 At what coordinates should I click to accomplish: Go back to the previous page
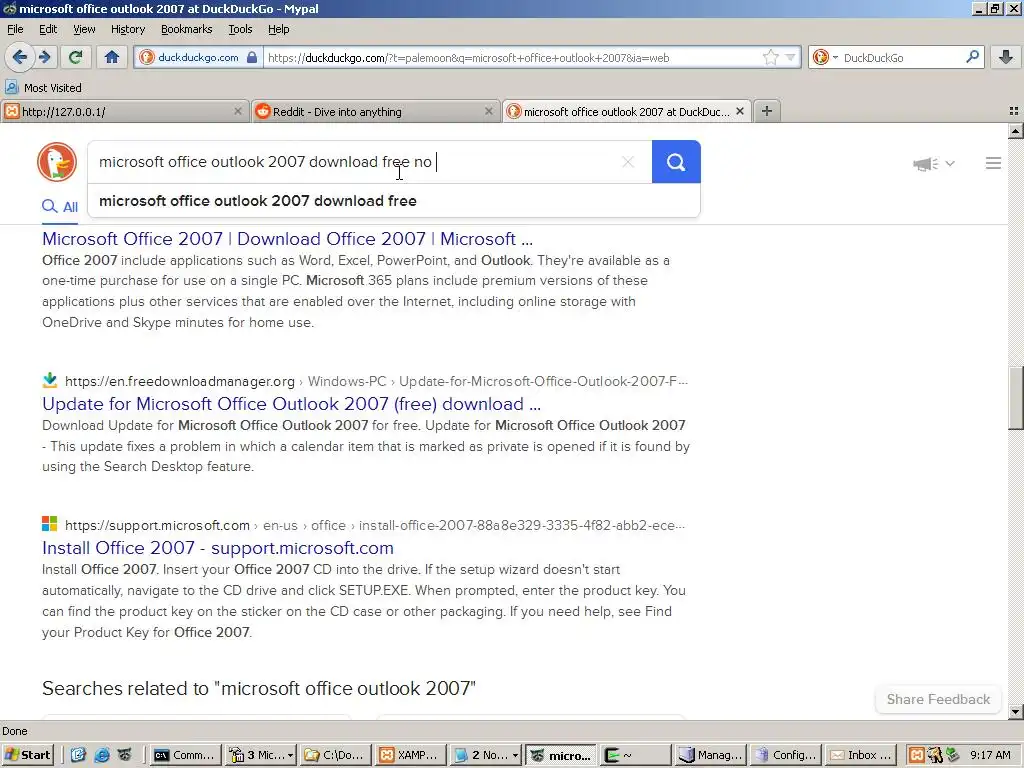coord(19,57)
